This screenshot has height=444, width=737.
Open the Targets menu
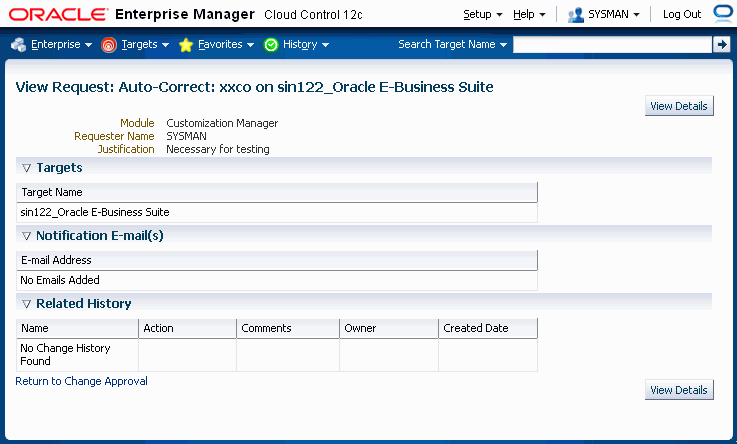(x=145, y=44)
